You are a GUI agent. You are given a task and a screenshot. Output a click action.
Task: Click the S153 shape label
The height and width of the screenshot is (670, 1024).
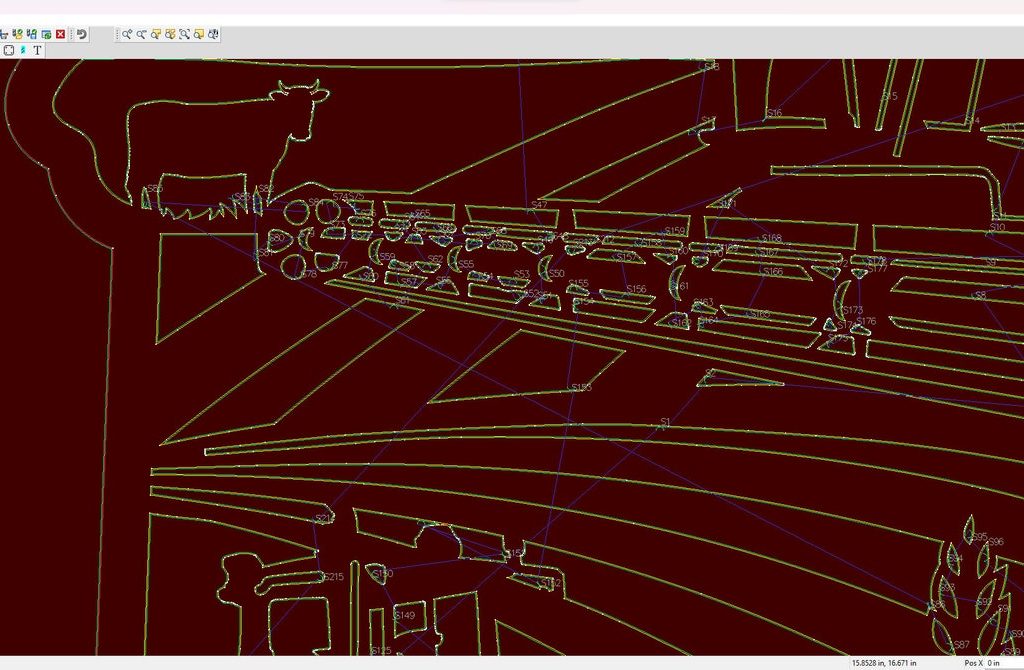pos(580,387)
